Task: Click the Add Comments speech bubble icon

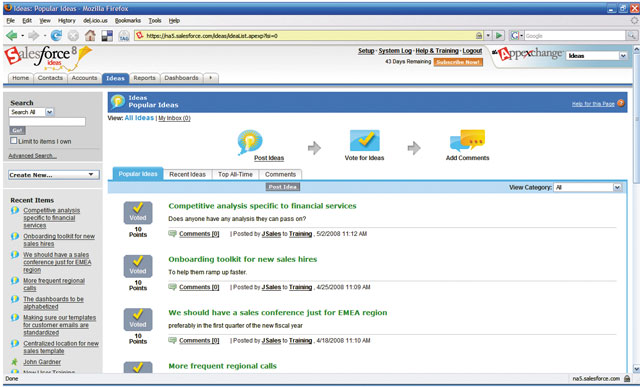Action: 467,140
